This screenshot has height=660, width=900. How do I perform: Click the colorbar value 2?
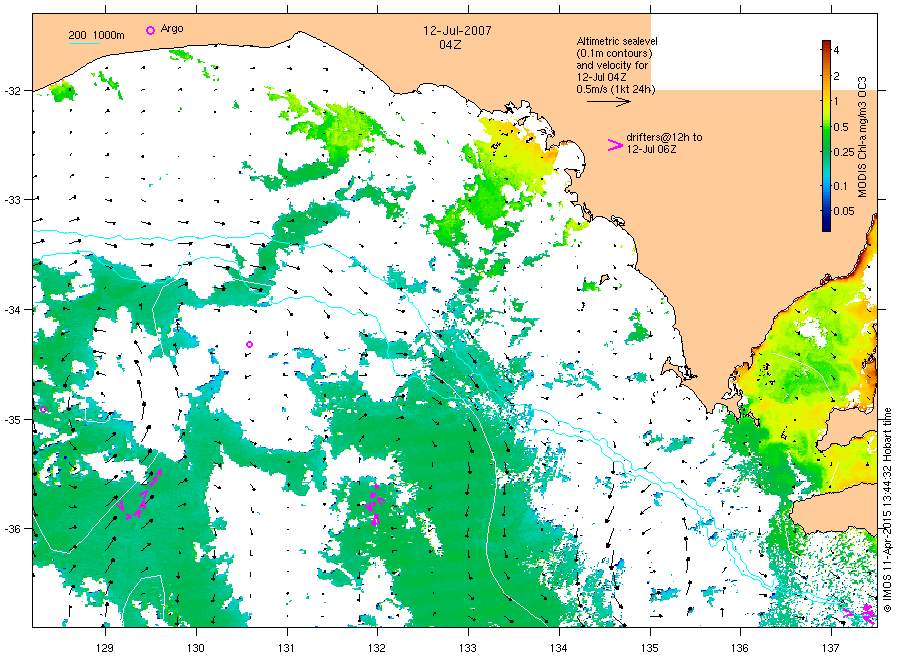coord(836,76)
